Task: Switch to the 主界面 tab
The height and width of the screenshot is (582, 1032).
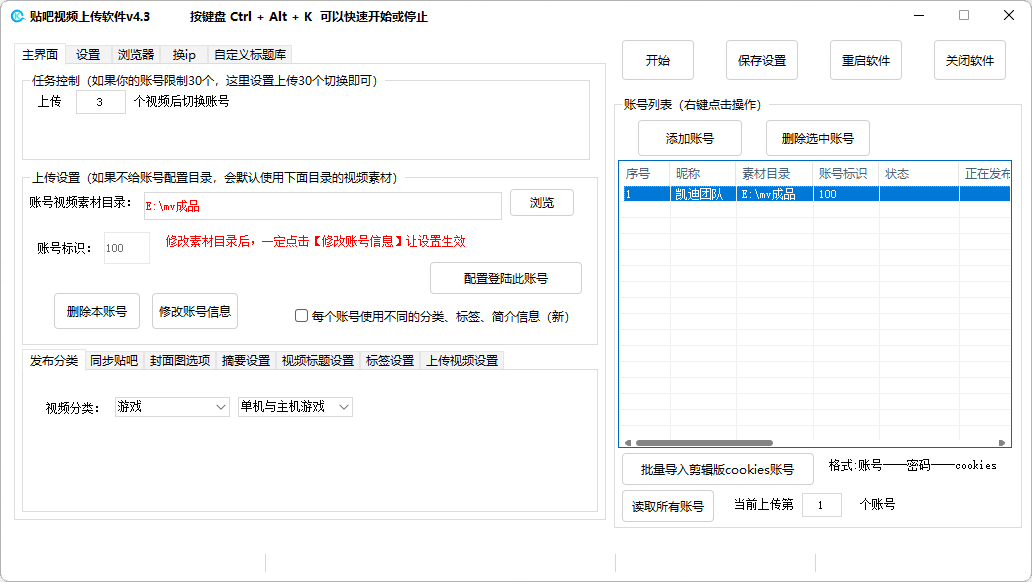Action: coord(39,55)
